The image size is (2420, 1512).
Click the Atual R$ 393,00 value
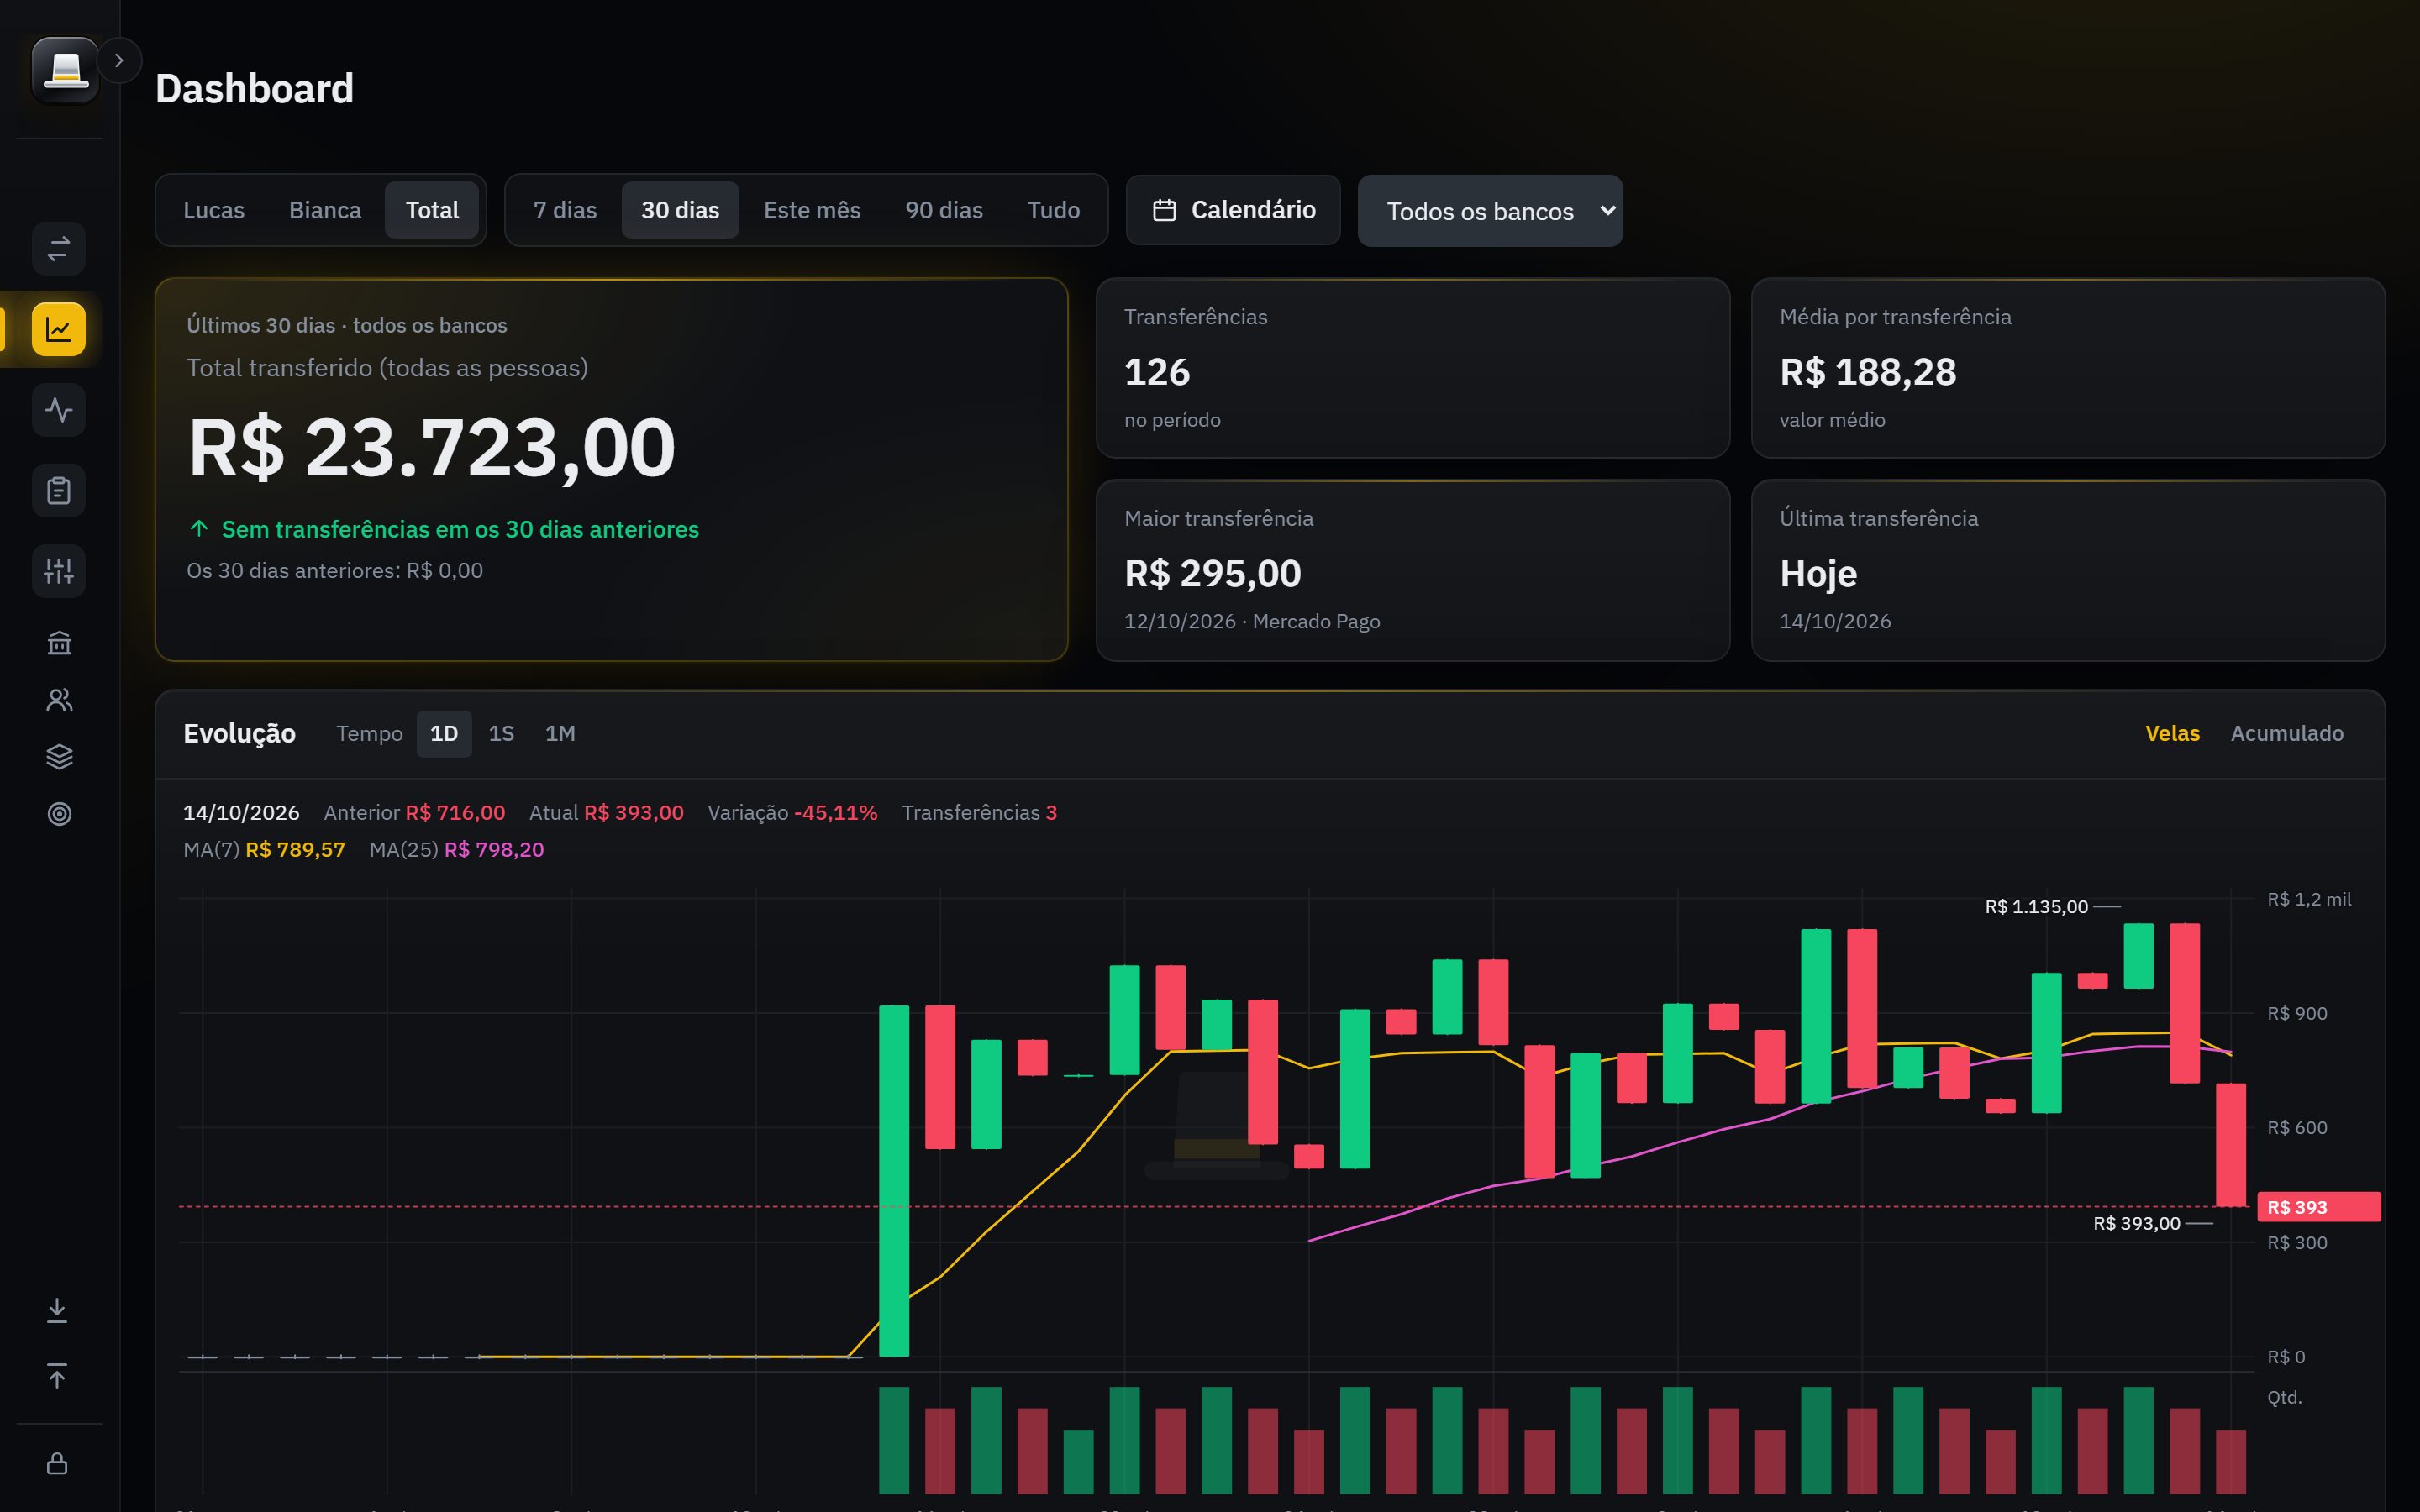coord(606,813)
